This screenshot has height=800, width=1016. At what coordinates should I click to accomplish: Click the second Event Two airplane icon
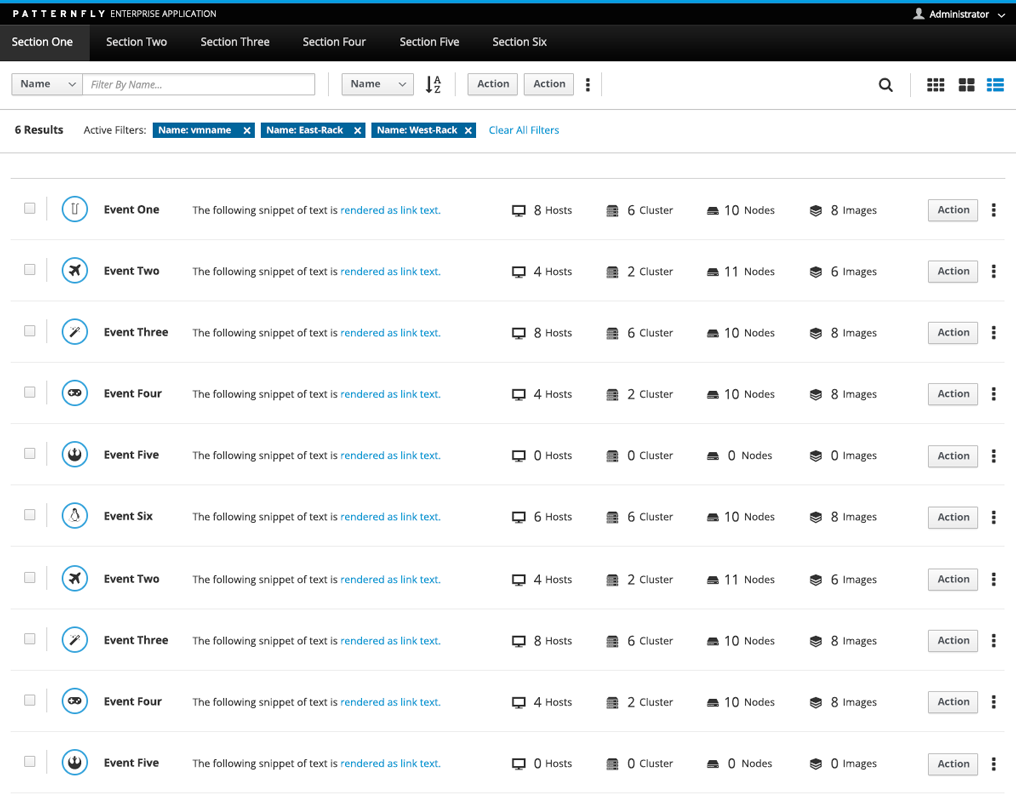pyautogui.click(x=75, y=578)
